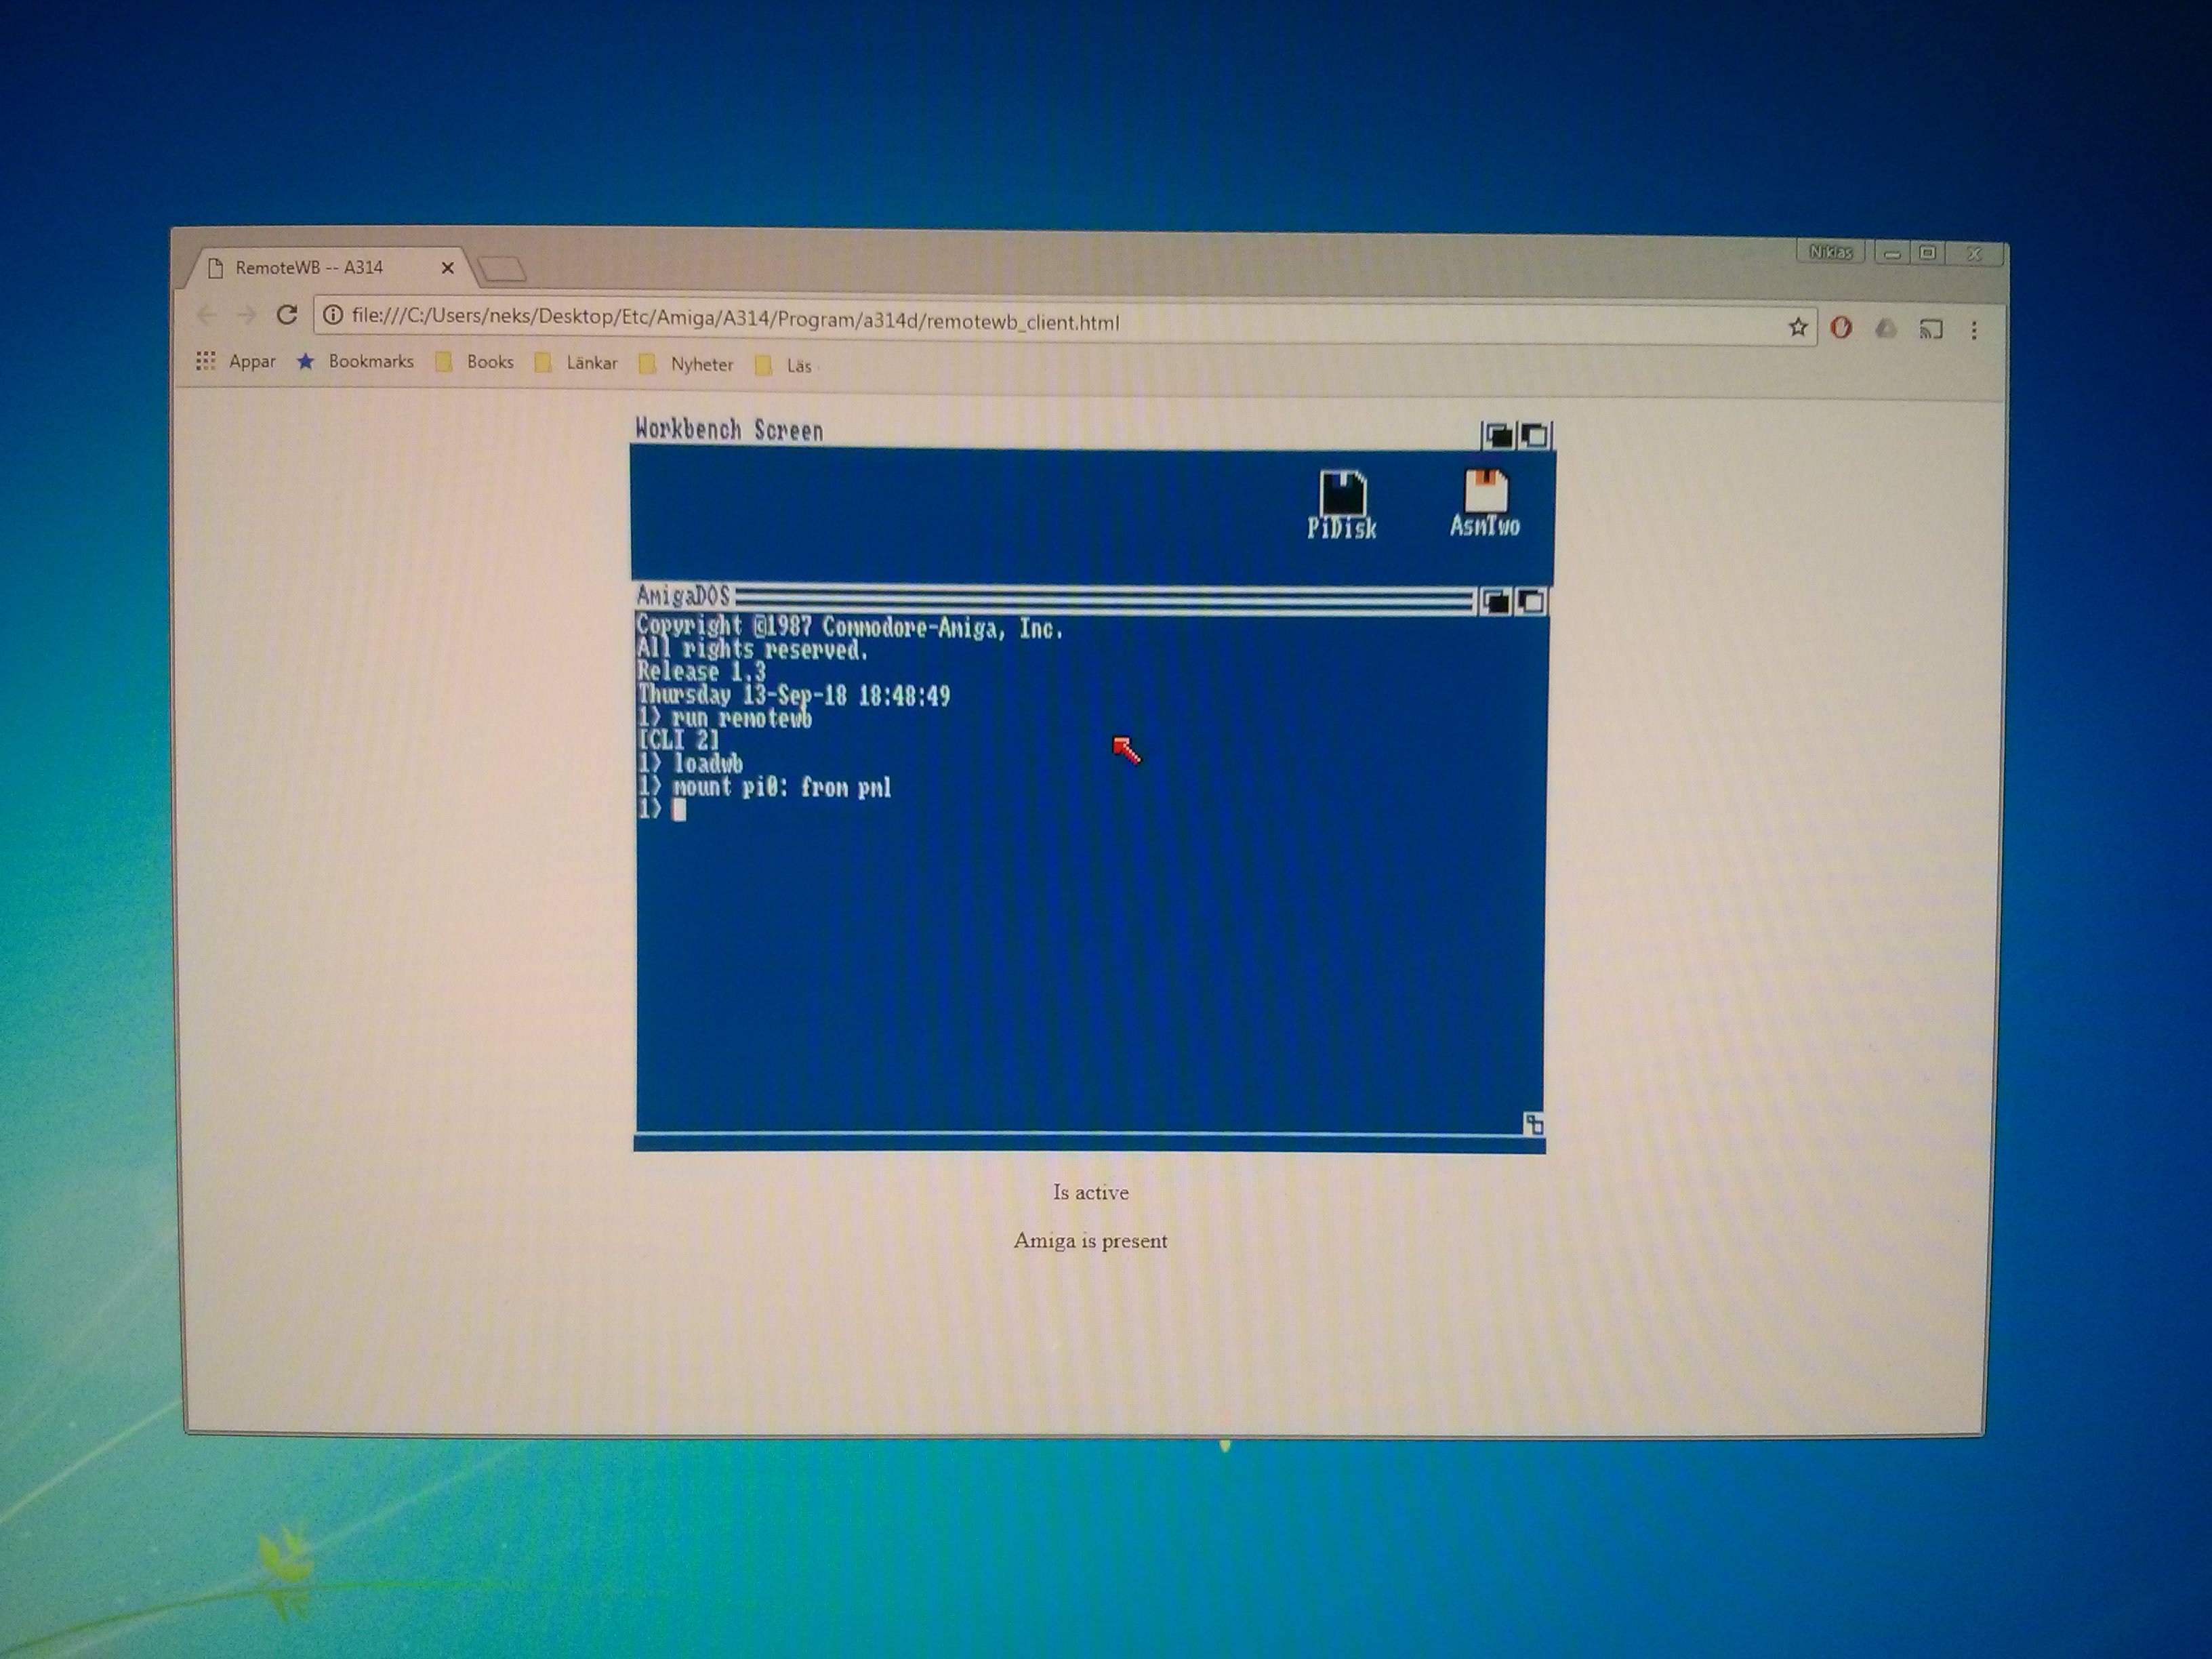Click the 'mount pi0: from pml' line
Image resolution: width=2212 pixels, height=1659 pixels.
coord(765,788)
